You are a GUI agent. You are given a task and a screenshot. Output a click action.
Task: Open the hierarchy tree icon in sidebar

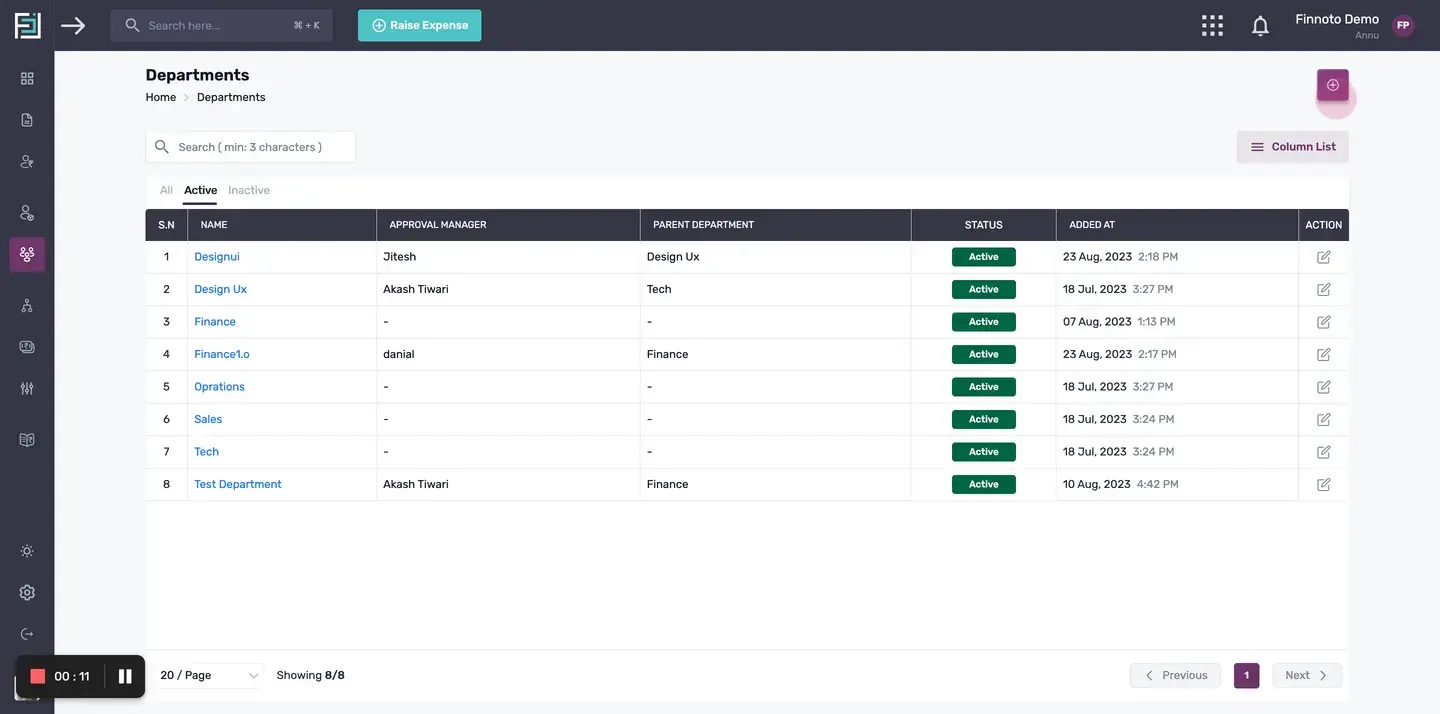(x=27, y=306)
